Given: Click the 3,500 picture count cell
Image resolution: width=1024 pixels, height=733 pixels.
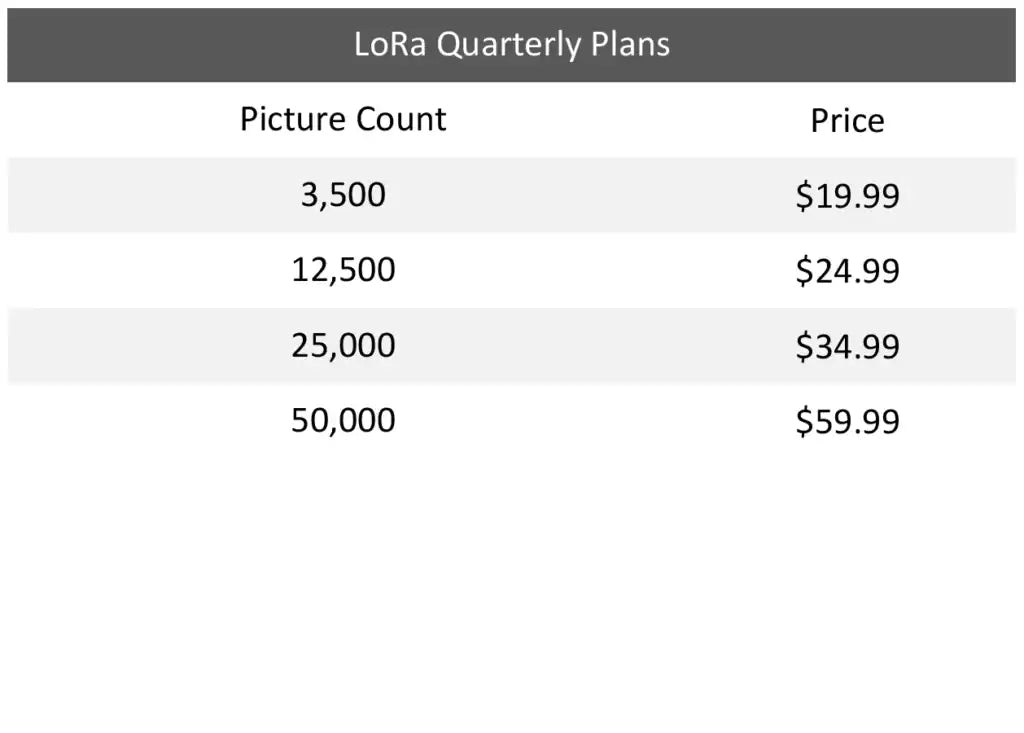Looking at the screenshot, I should [343, 194].
